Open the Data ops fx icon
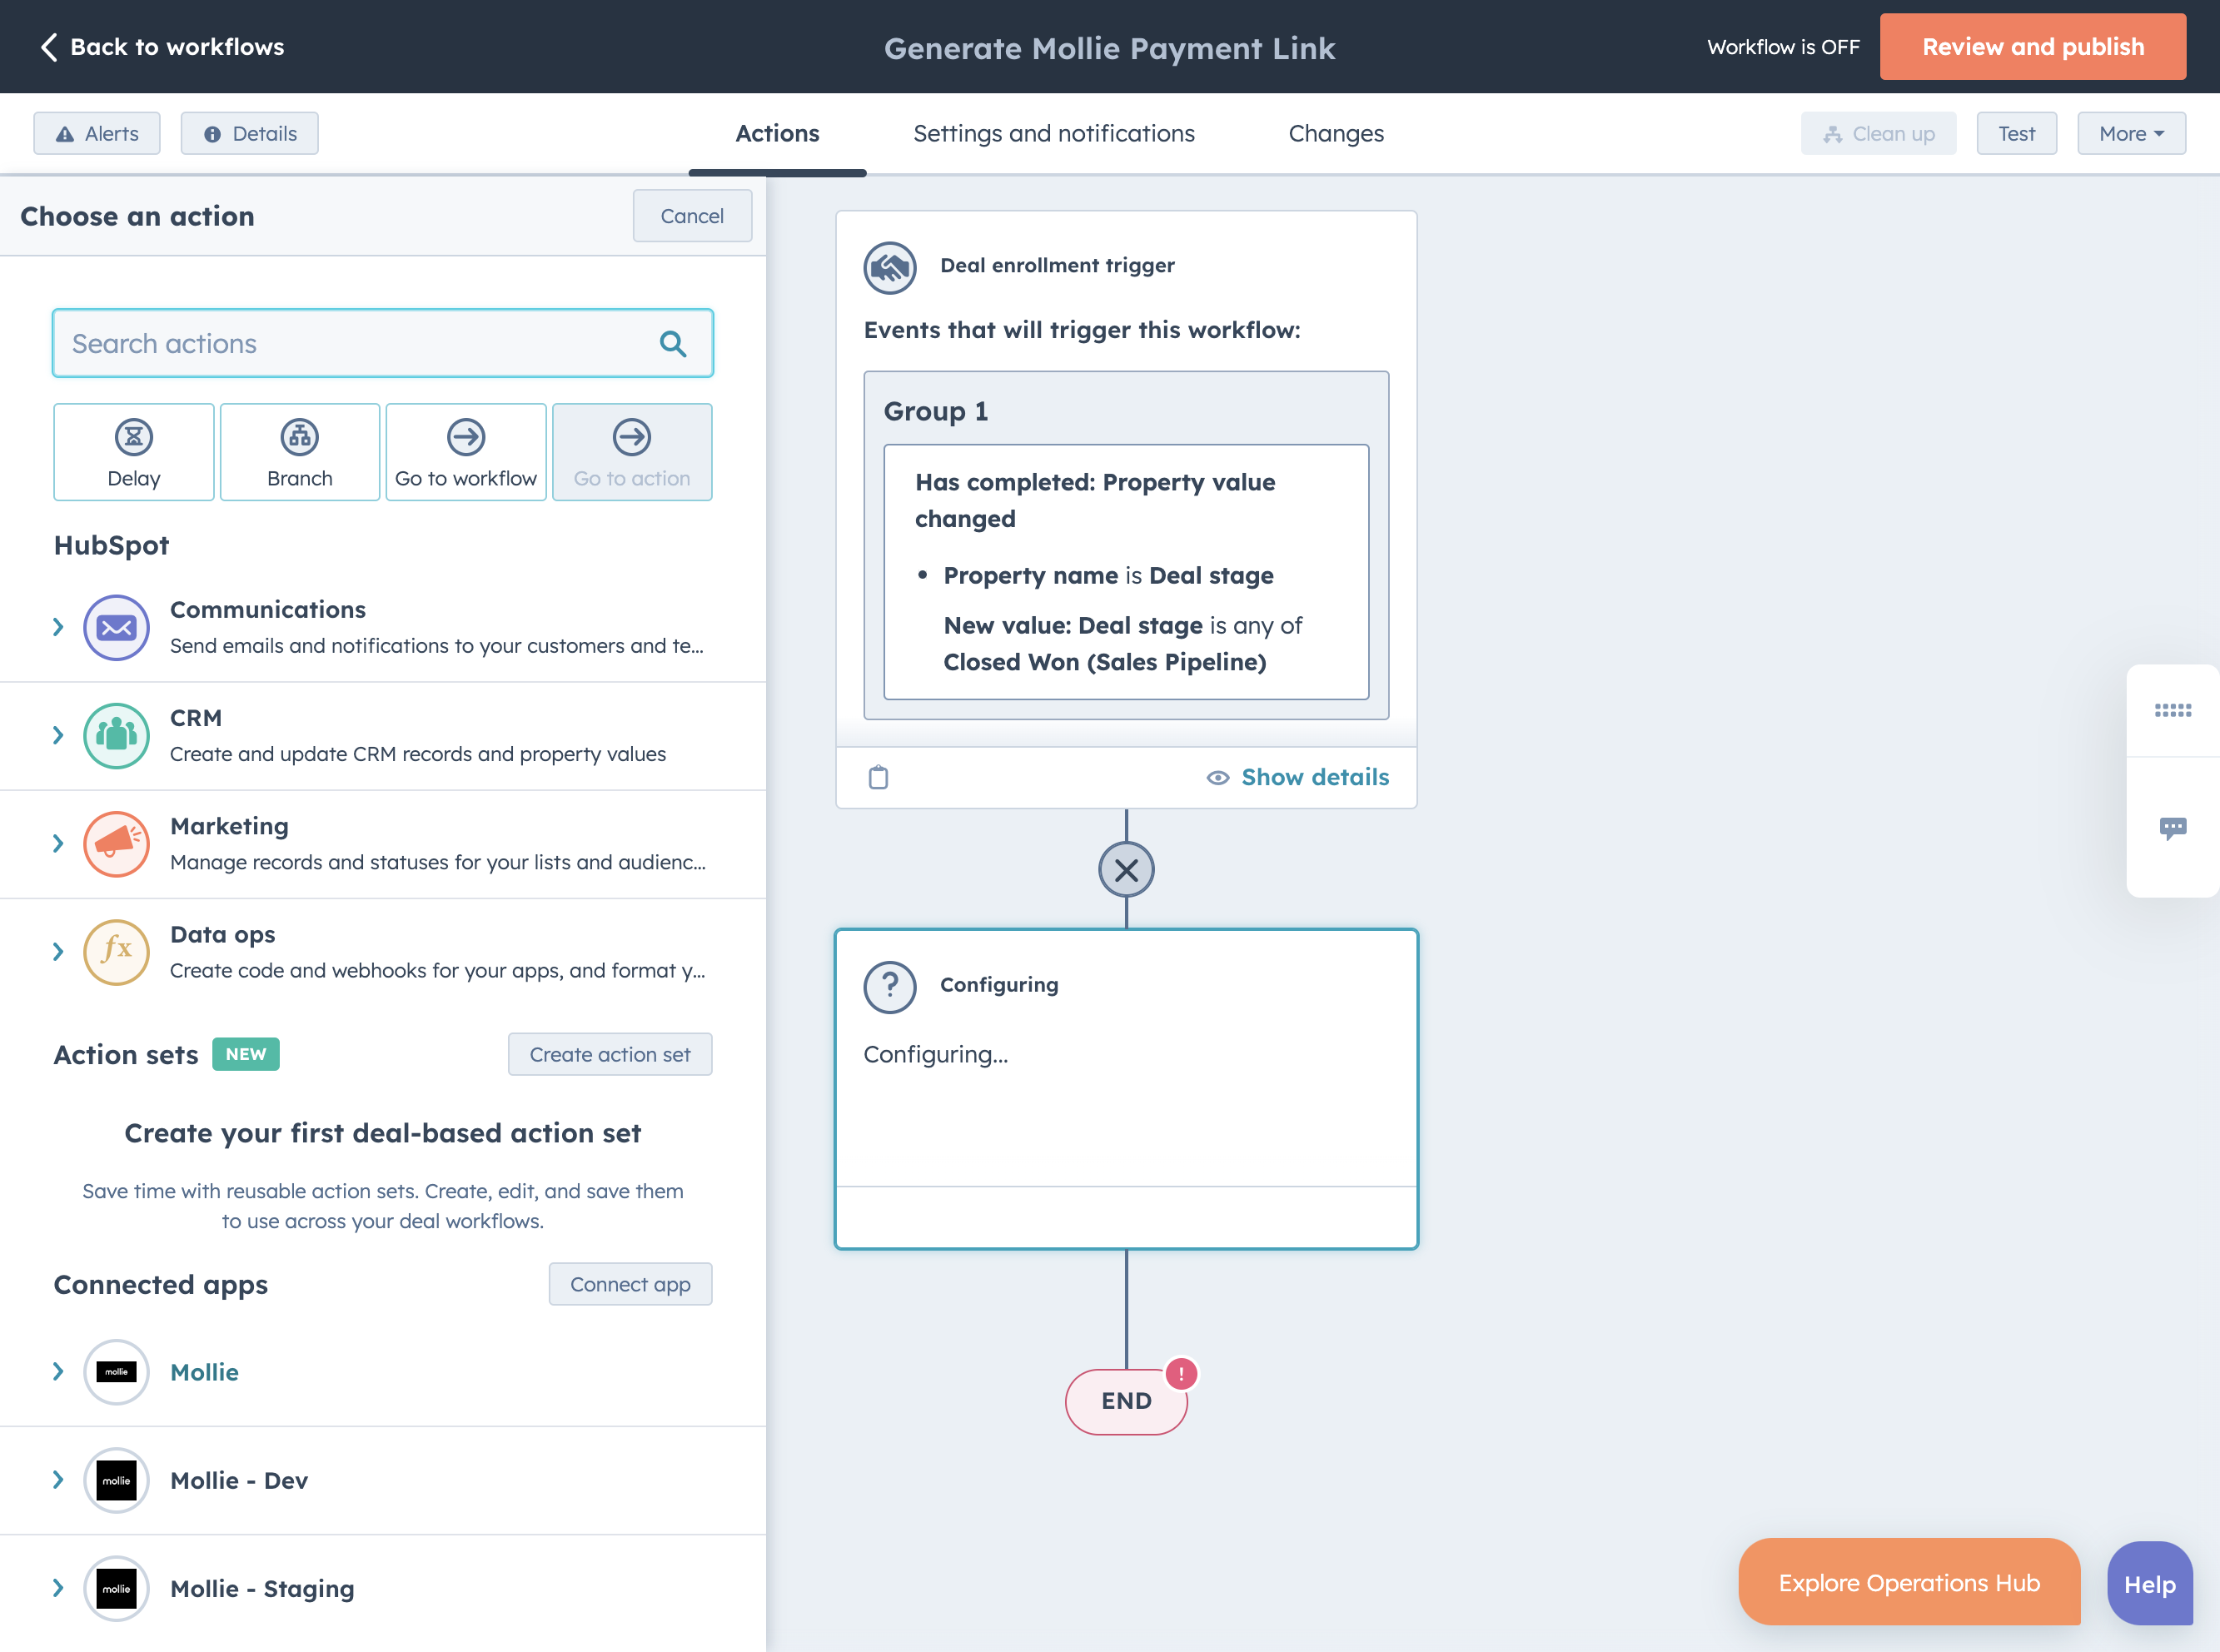 [116, 952]
